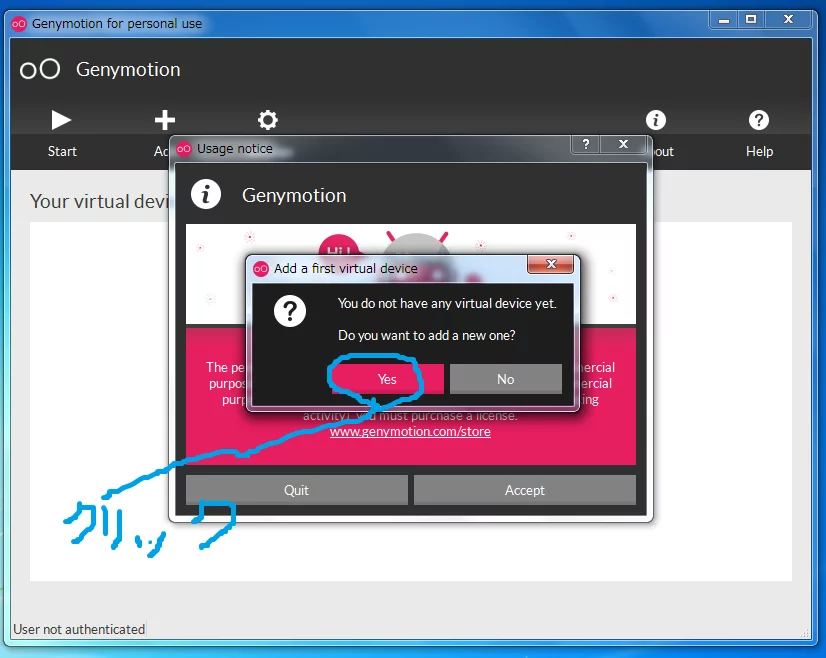
Task: Click the Genymotion icon in main title bar
Action: point(19,23)
